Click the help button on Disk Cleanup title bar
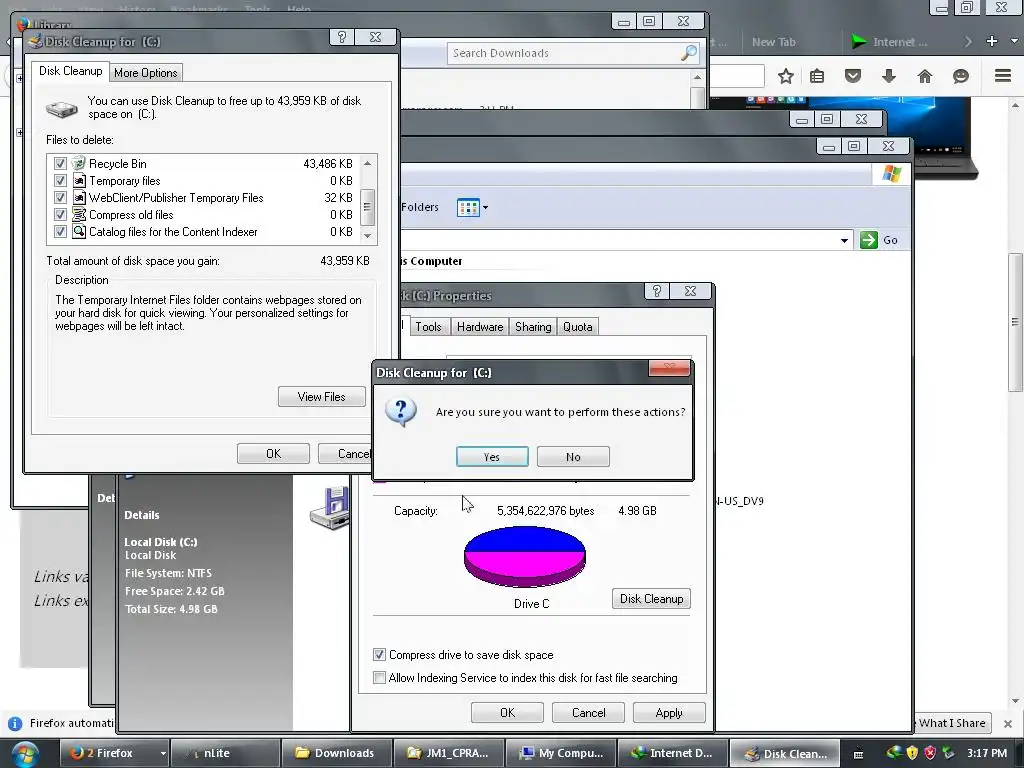1024x768 pixels. [342, 37]
